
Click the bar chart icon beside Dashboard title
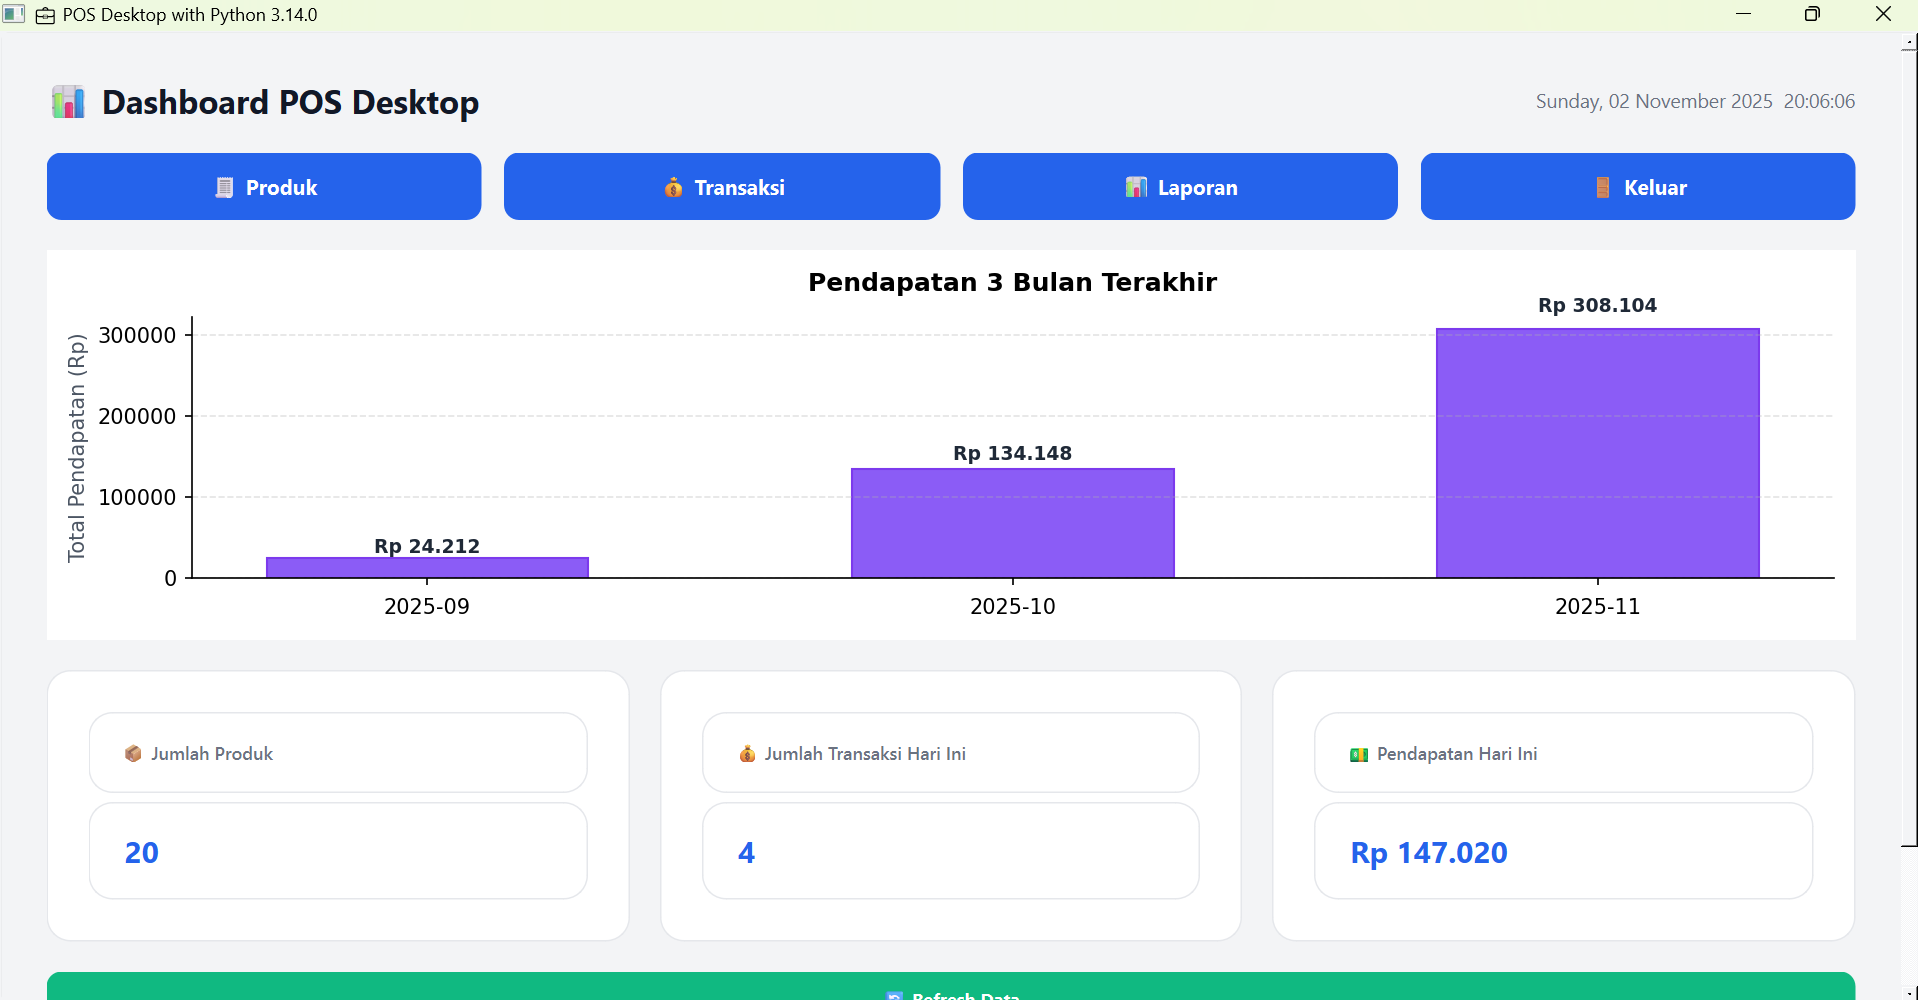[68, 102]
